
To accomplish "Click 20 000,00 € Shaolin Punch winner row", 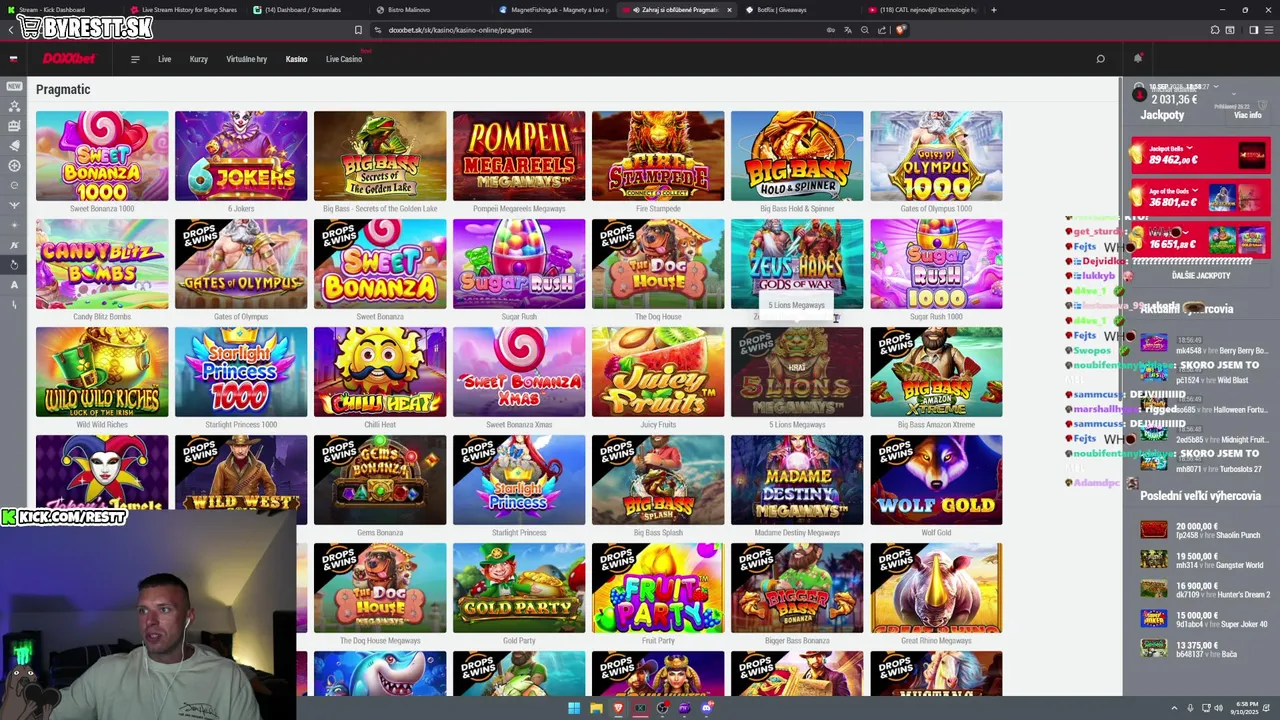I will pyautogui.click(x=1204, y=530).
